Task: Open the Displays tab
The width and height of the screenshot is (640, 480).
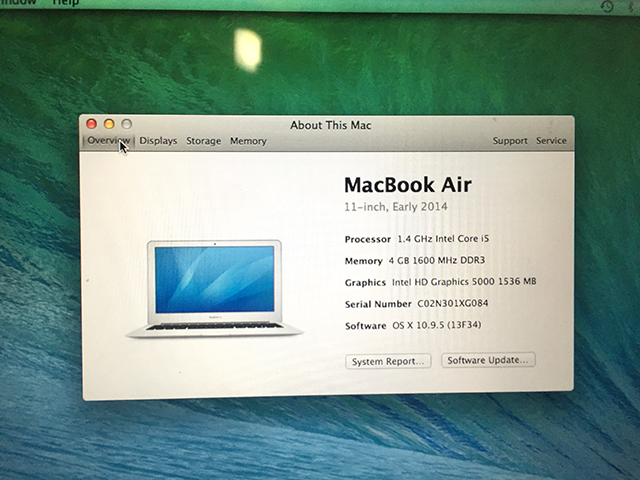Action: click(x=158, y=141)
